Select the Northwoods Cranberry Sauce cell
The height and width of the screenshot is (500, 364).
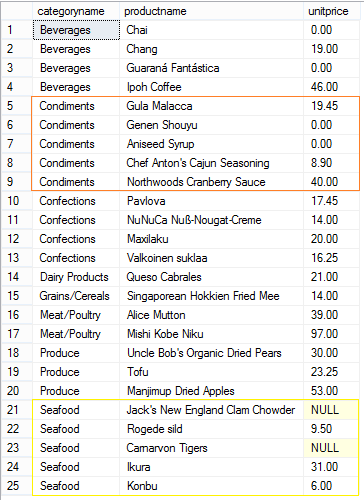pyautogui.click(x=211, y=182)
